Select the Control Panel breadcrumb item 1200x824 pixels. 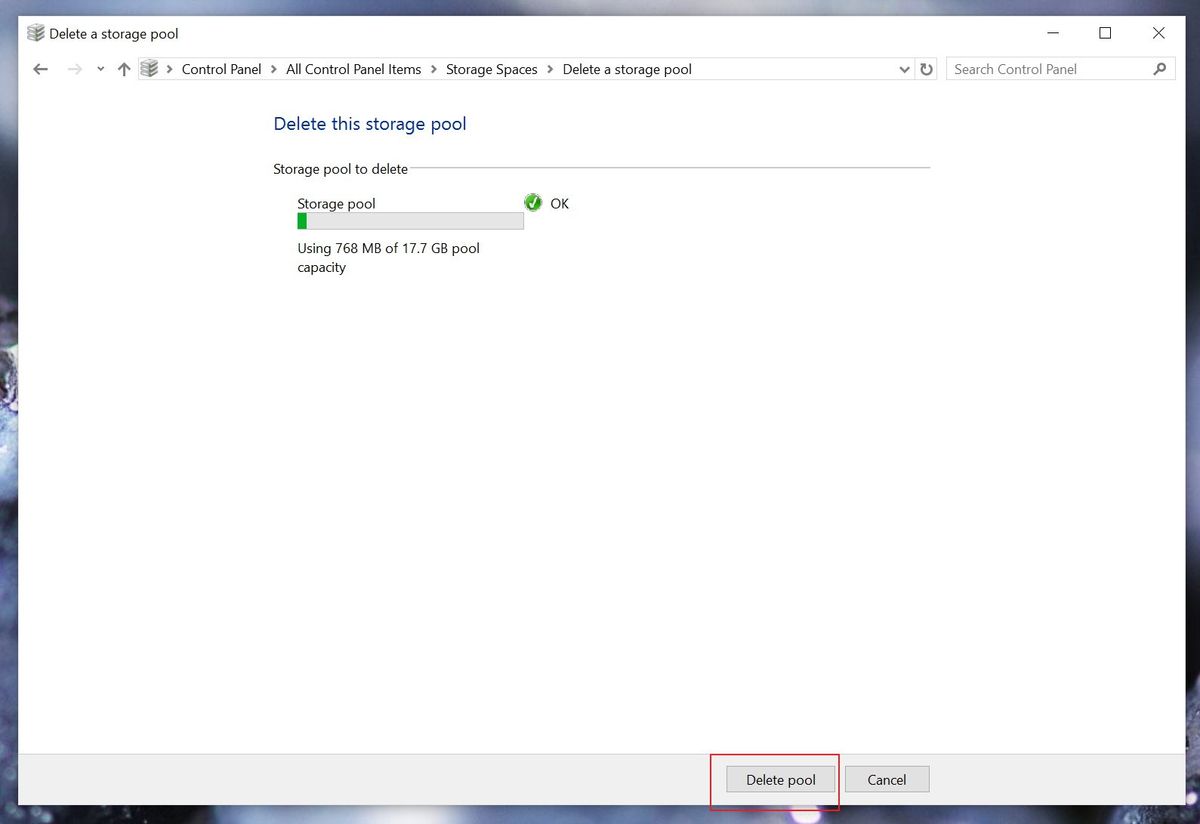[221, 69]
